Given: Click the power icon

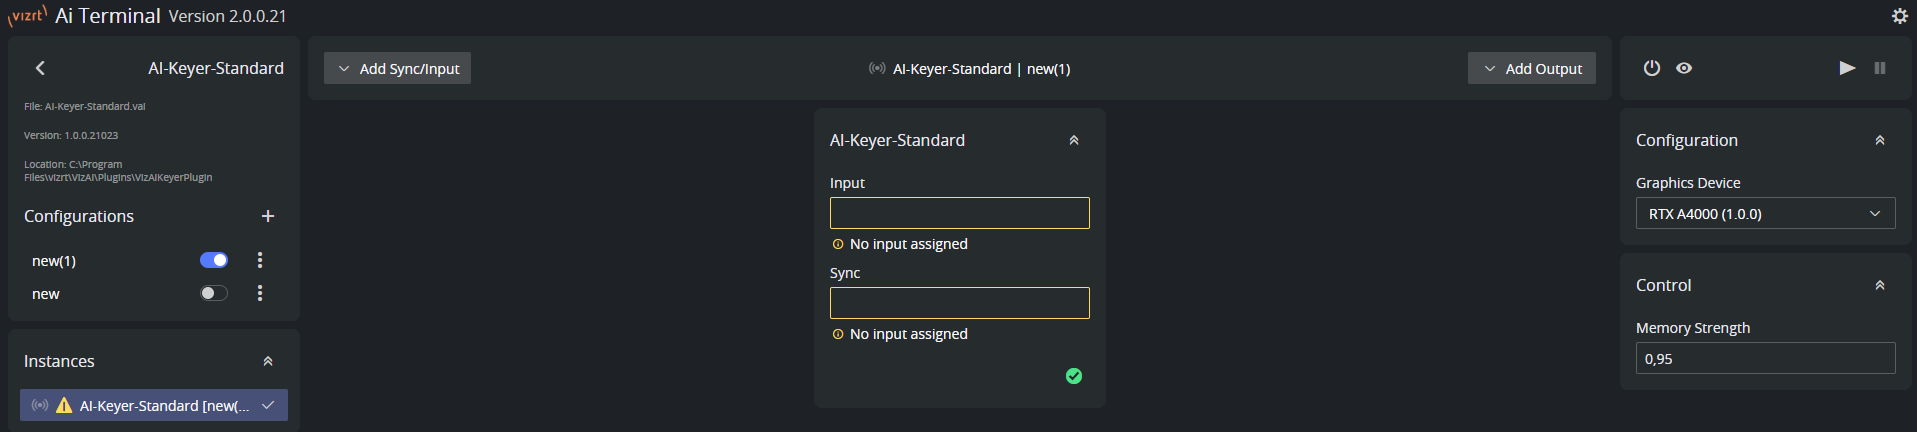Looking at the screenshot, I should pos(1651,68).
